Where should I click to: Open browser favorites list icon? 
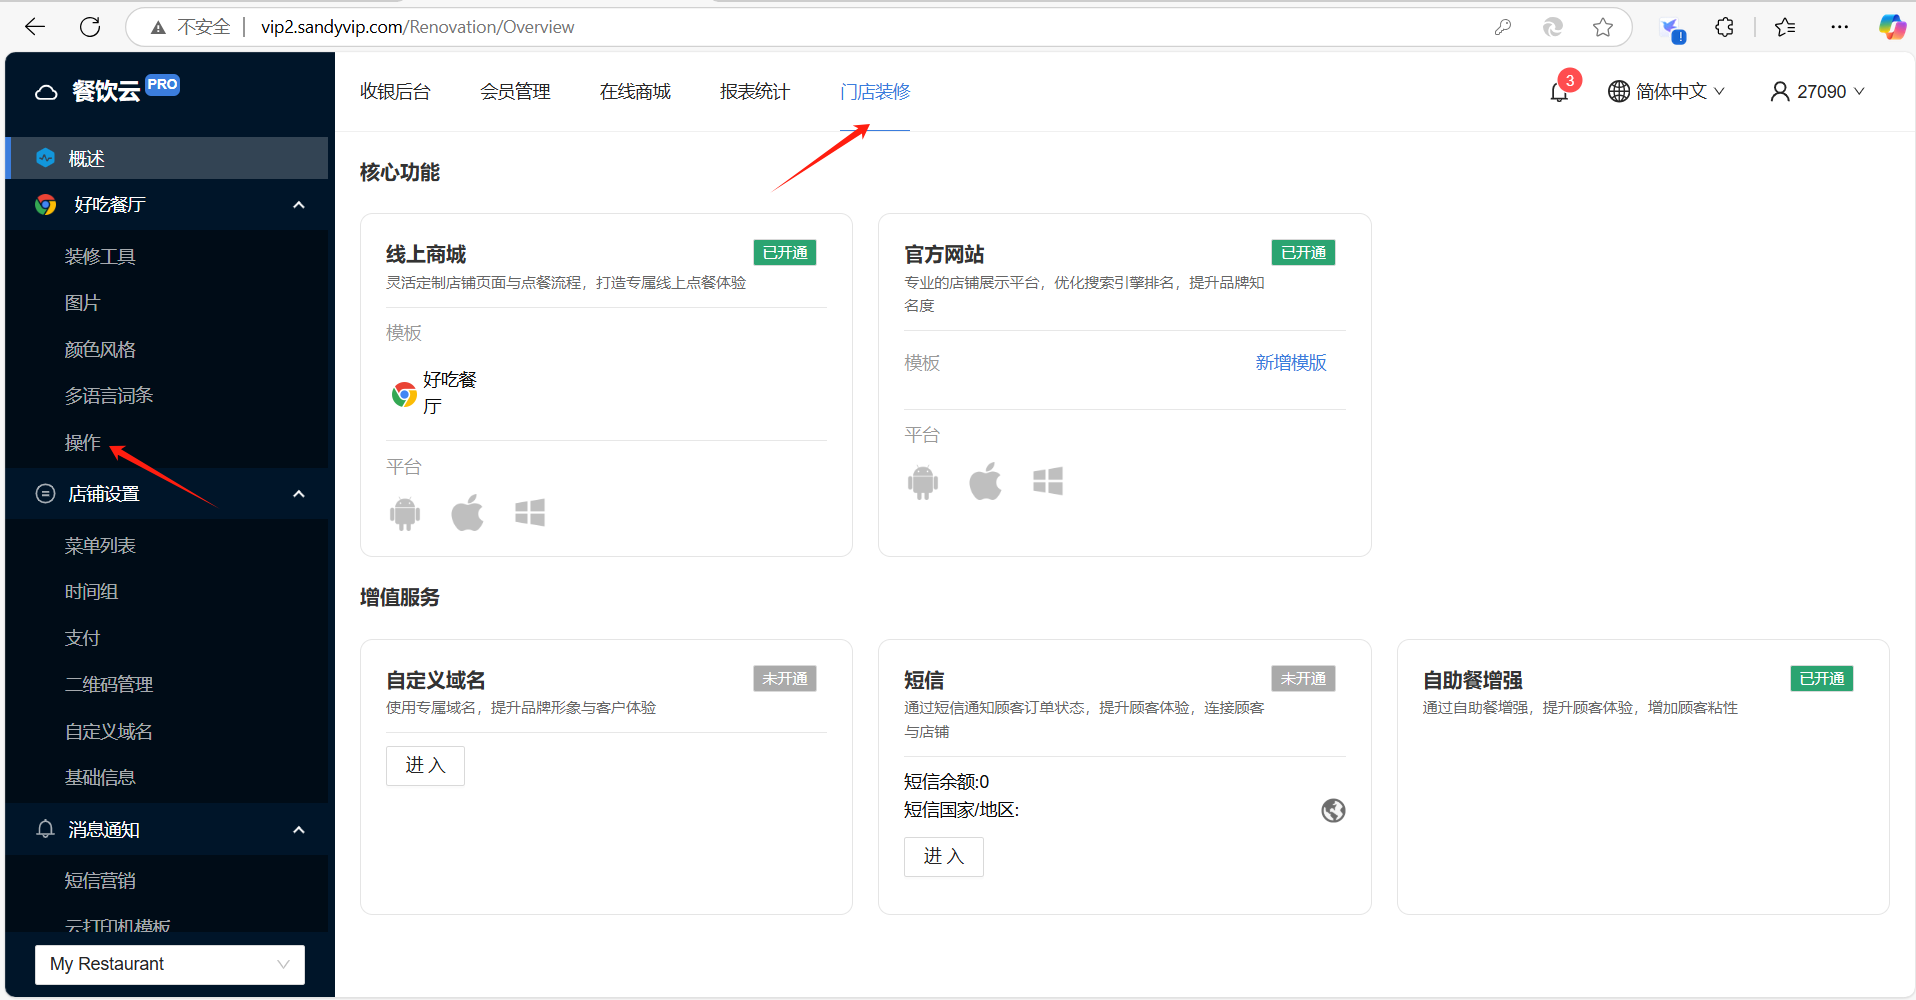click(x=1785, y=27)
